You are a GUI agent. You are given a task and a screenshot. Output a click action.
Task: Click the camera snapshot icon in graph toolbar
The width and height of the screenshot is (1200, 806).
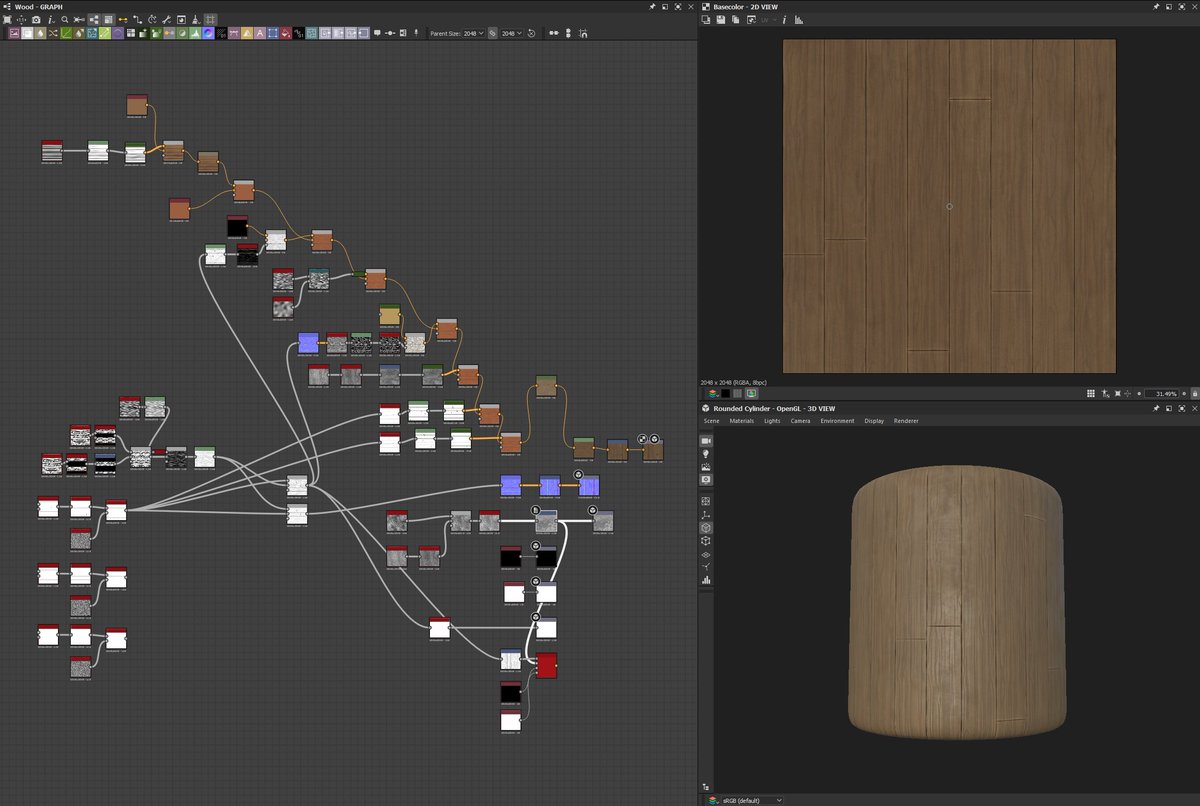point(36,19)
